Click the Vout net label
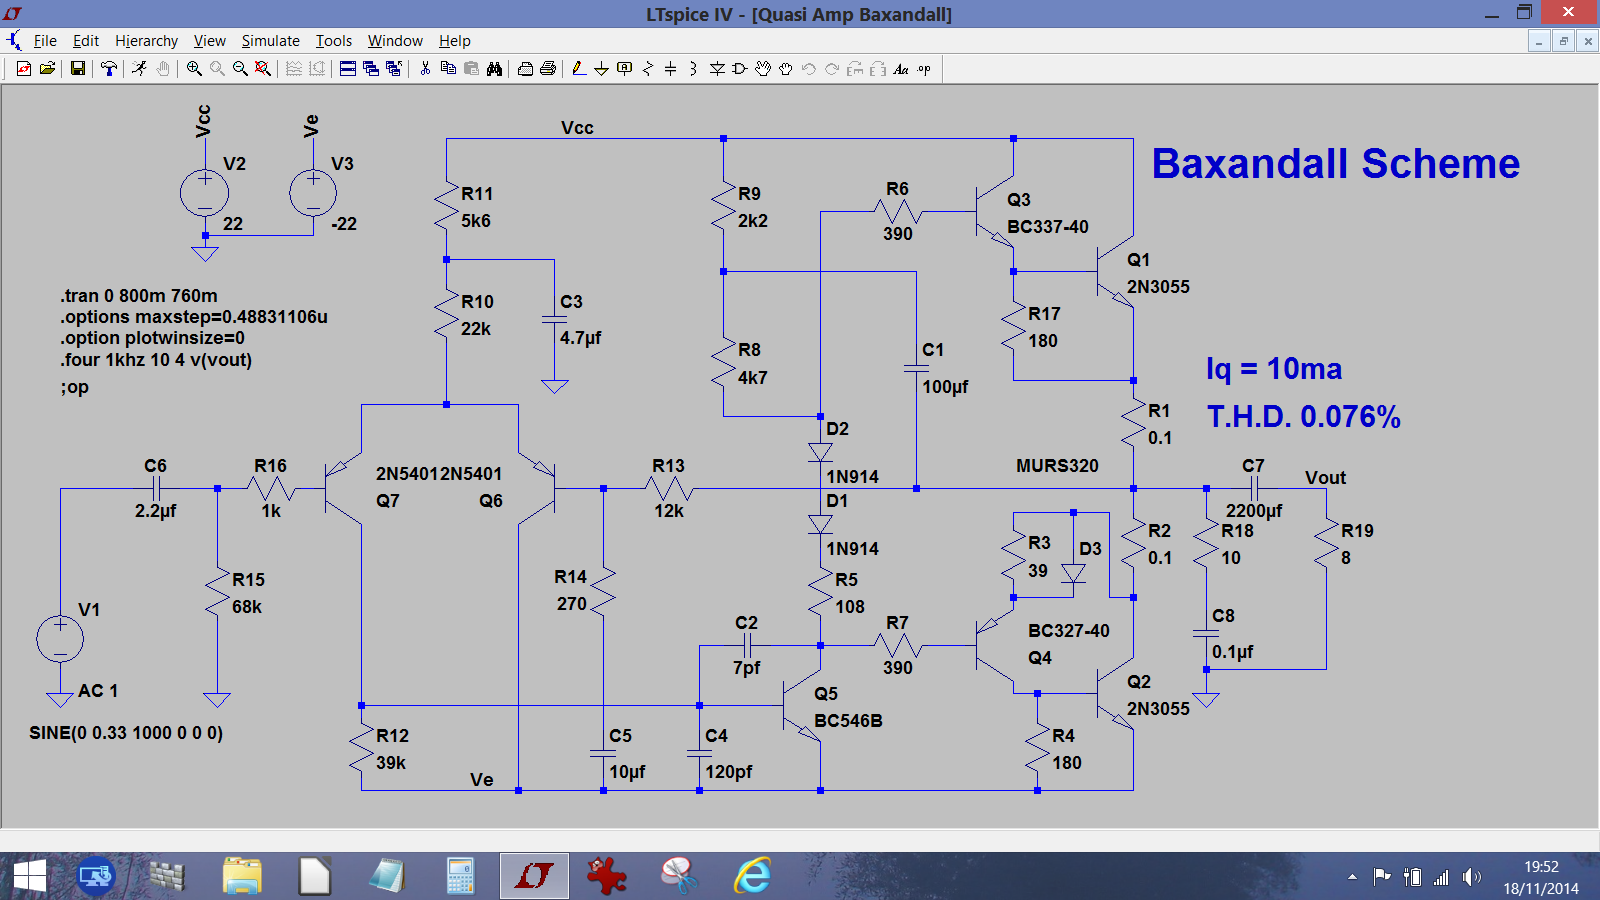Screen dimensions: 1600x900 pos(1325,478)
